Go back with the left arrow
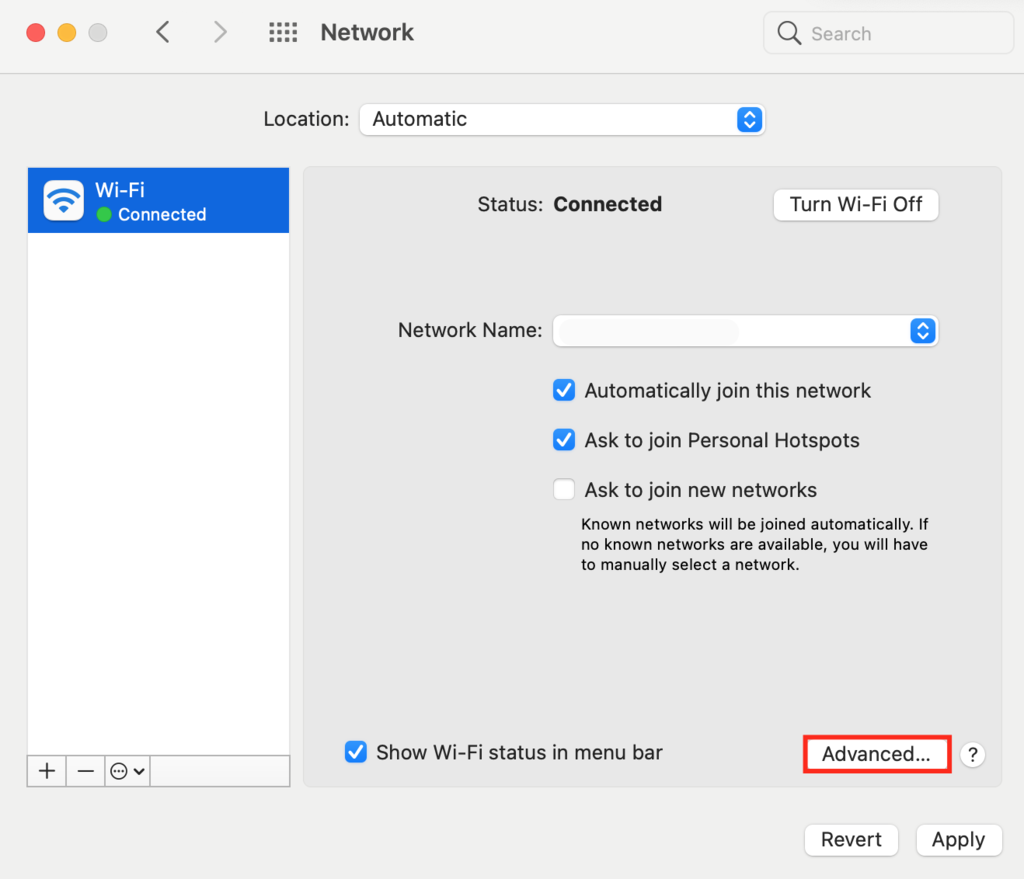1024x879 pixels. 163,33
